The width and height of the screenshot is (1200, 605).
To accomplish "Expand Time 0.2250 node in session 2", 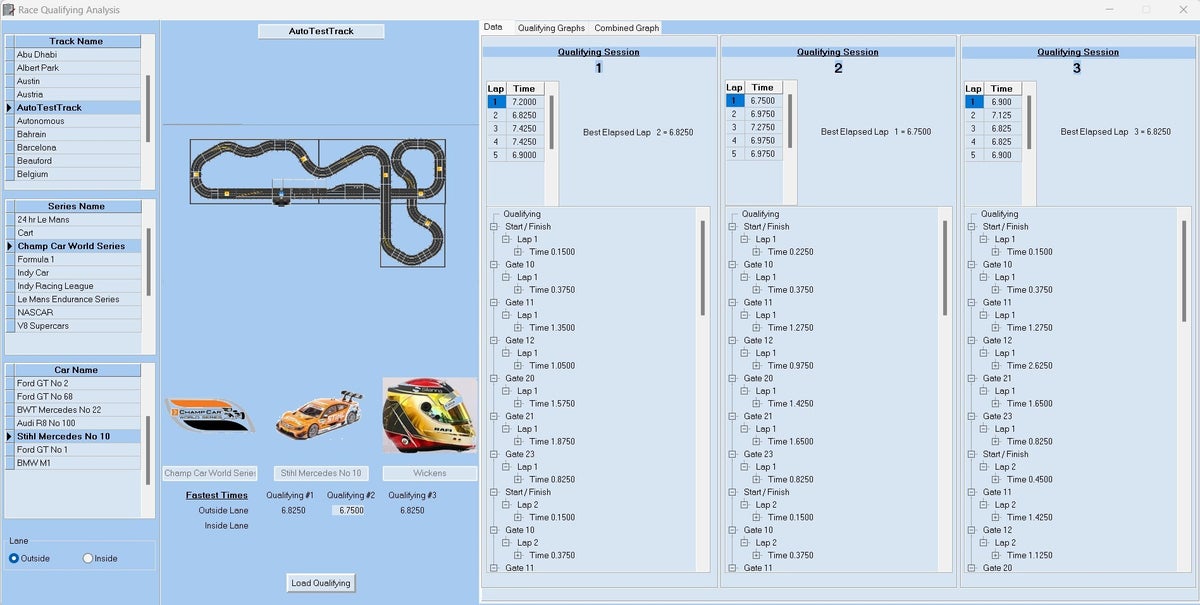I will point(756,252).
